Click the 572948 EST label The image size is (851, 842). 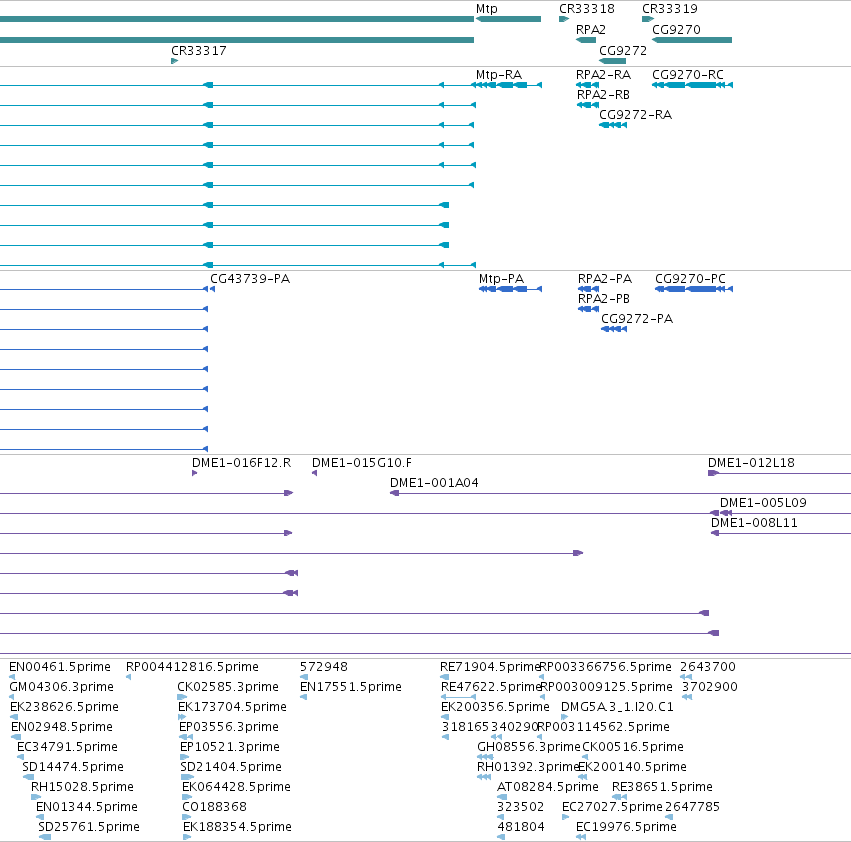click(323, 667)
